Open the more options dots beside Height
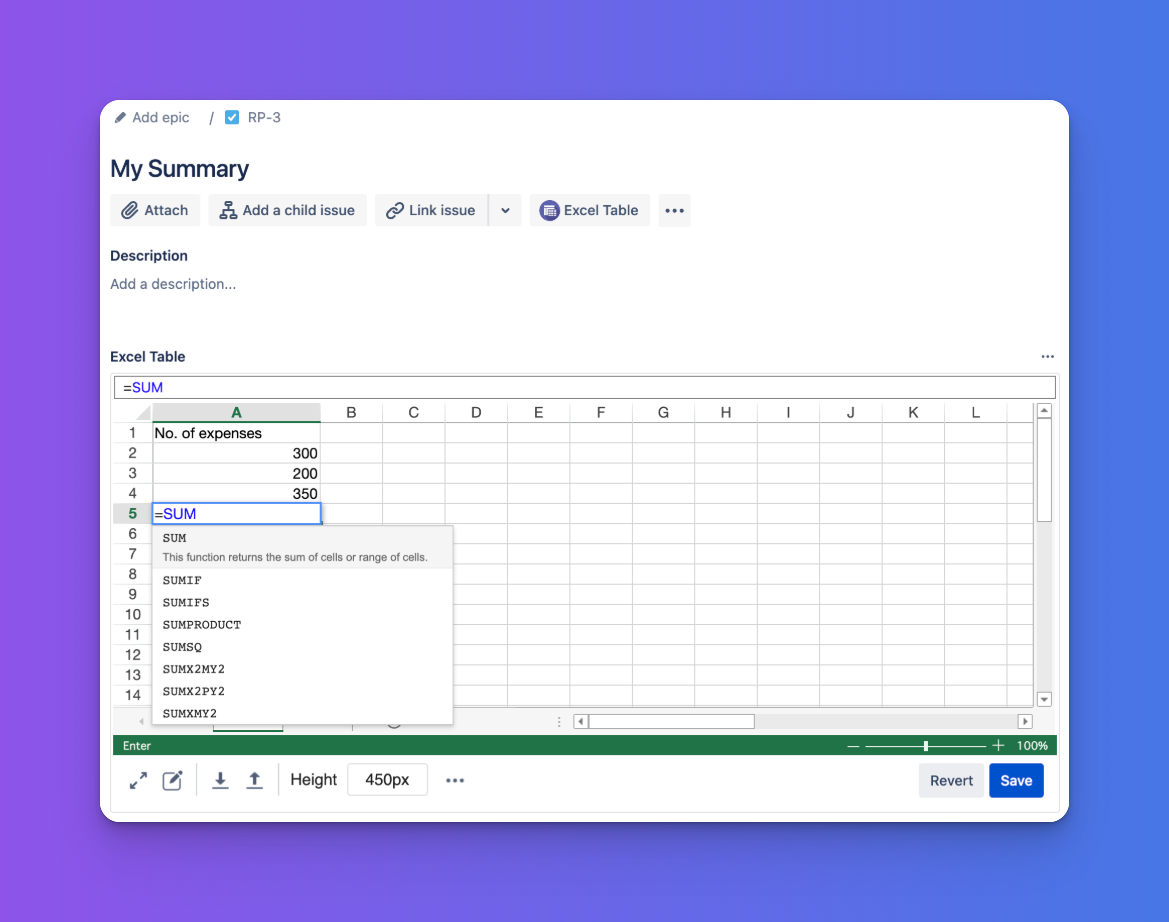Image resolution: width=1169 pixels, height=922 pixels. 455,781
